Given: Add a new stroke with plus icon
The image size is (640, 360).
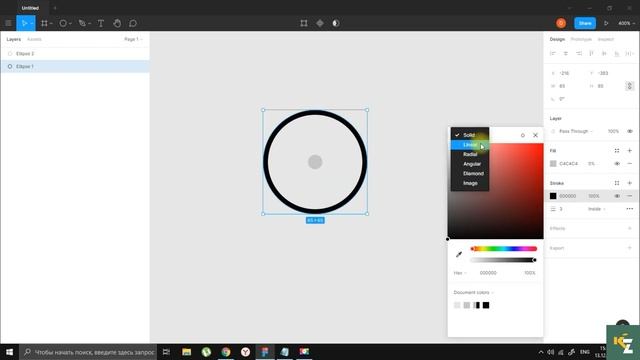Looking at the screenshot, I should point(629,183).
